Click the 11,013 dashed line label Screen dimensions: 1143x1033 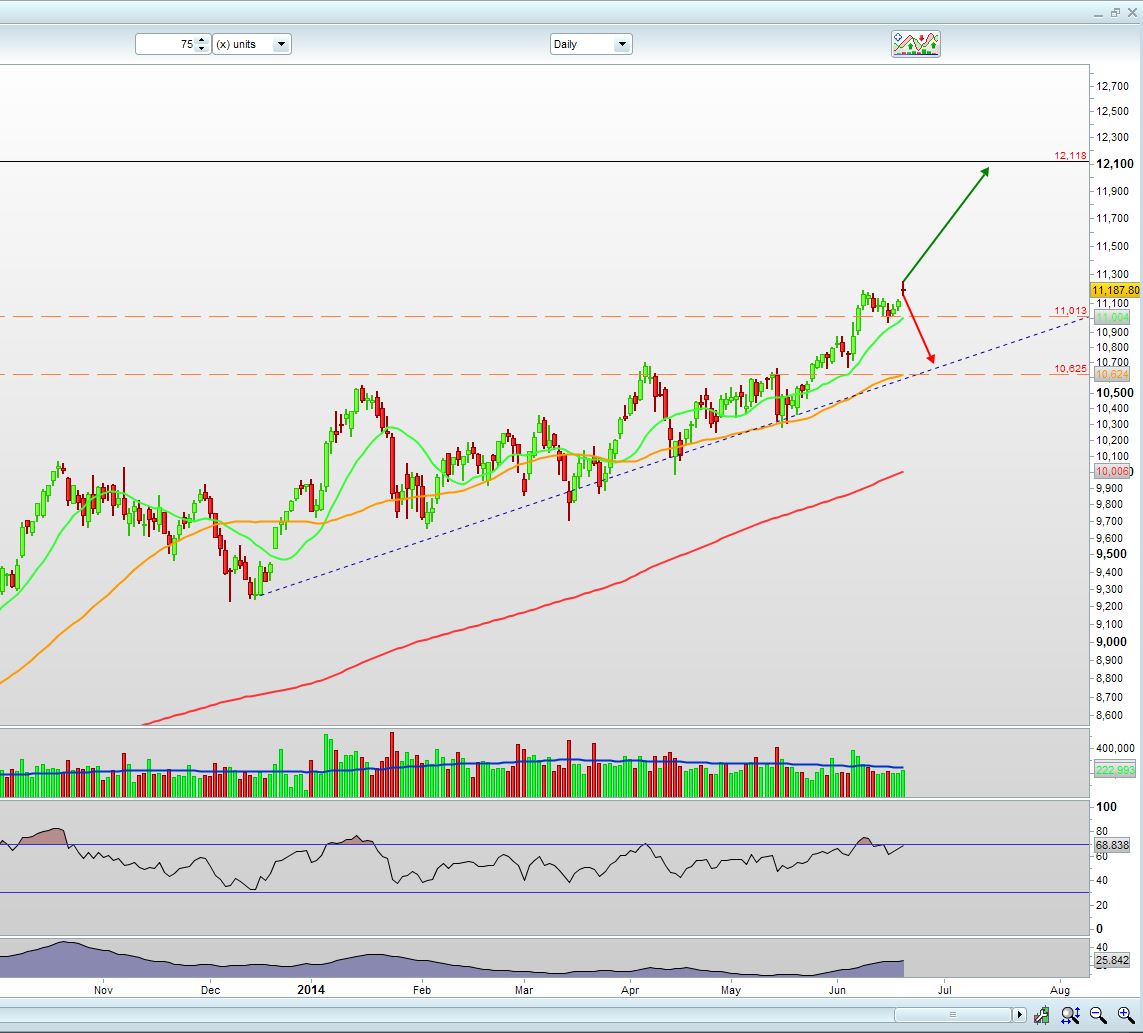point(1070,311)
